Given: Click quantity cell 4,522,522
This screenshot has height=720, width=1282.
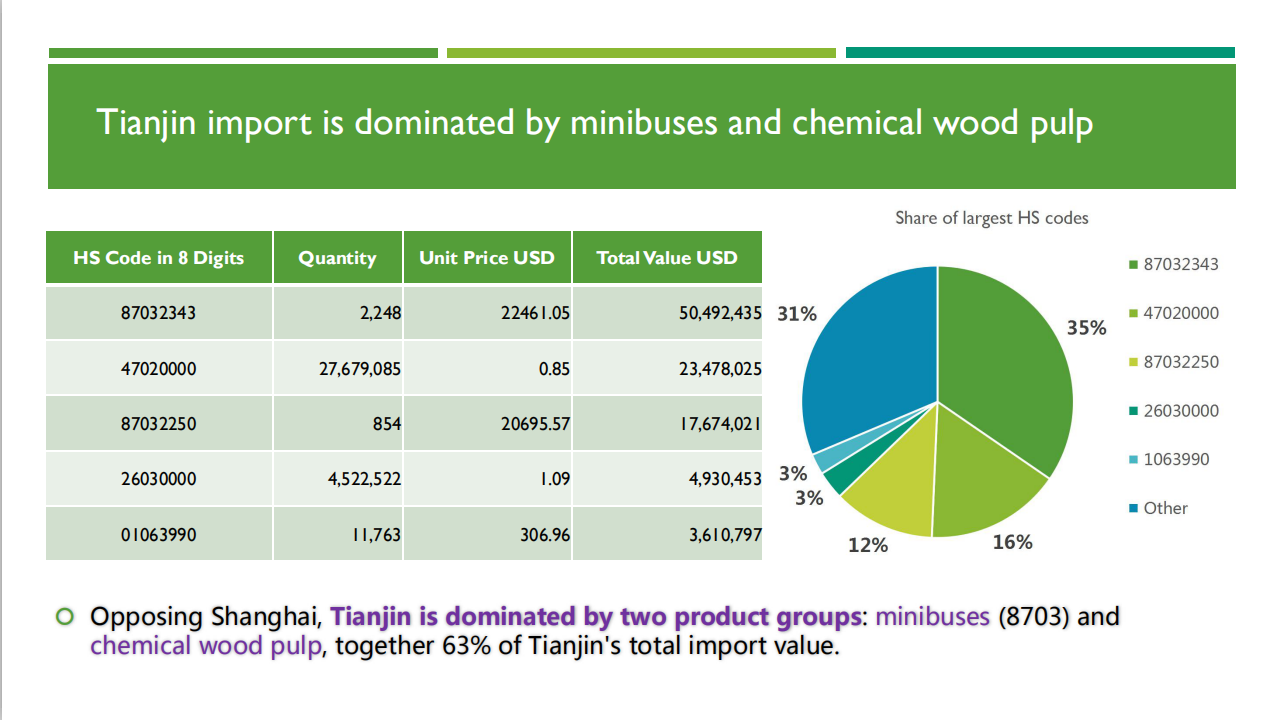Looking at the screenshot, I should (x=338, y=478).
